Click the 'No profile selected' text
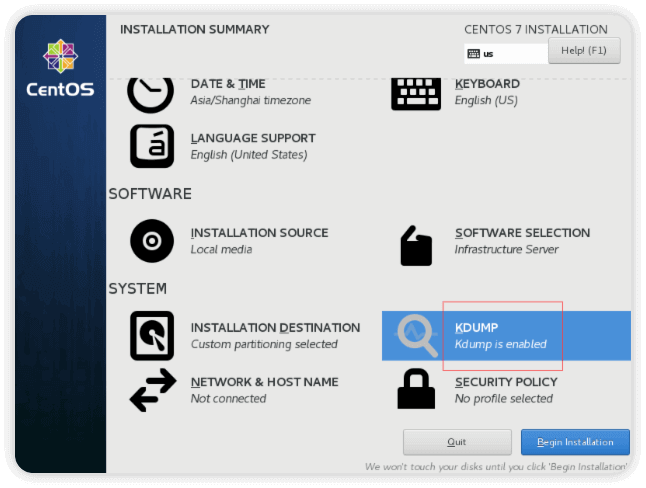This screenshot has width=646, height=488. pos(504,399)
